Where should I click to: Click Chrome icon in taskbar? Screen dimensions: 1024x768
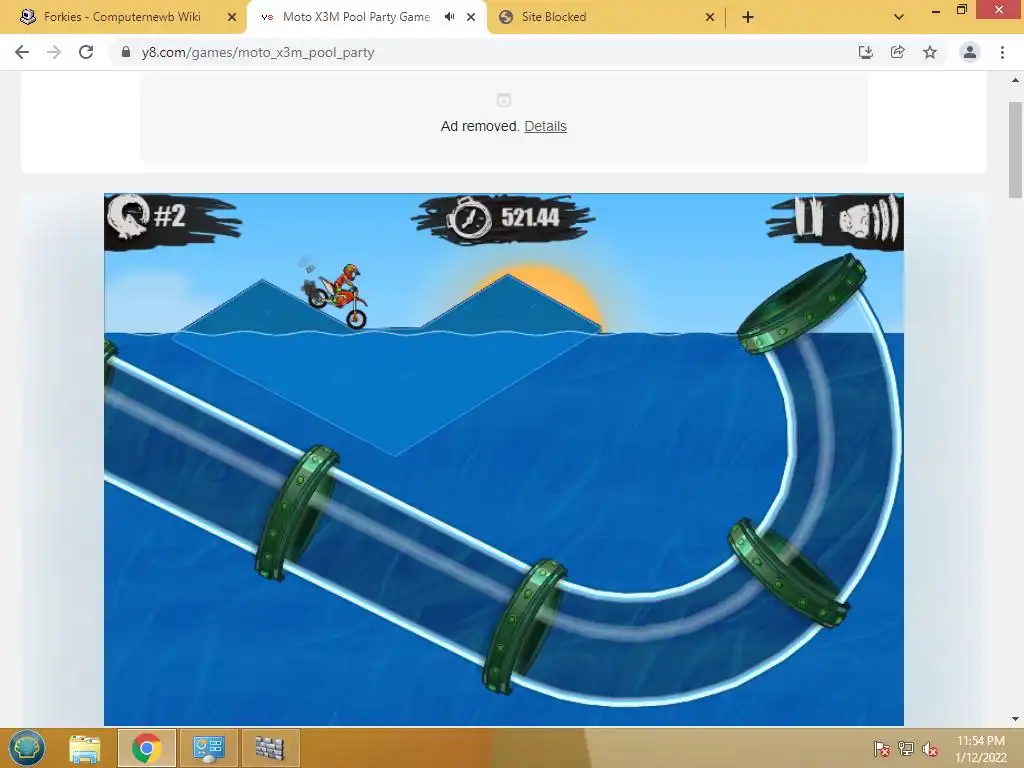[x=146, y=748]
